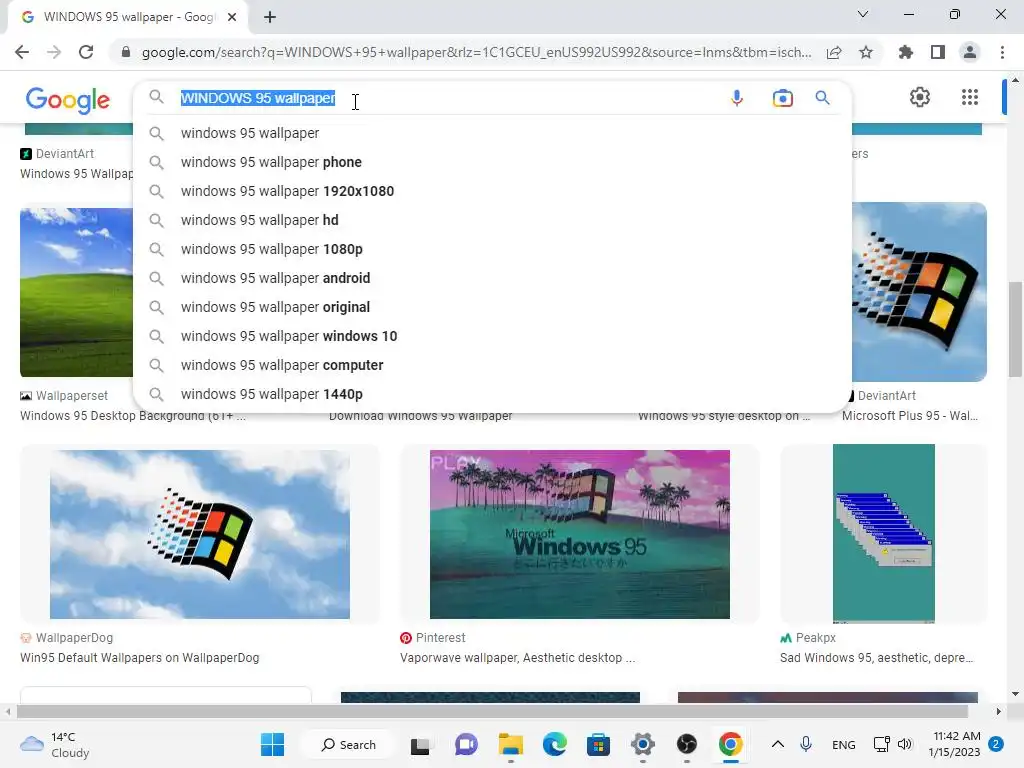Open the Chrome extensions puzzle icon
This screenshot has height=768, width=1024.
tap(905, 52)
